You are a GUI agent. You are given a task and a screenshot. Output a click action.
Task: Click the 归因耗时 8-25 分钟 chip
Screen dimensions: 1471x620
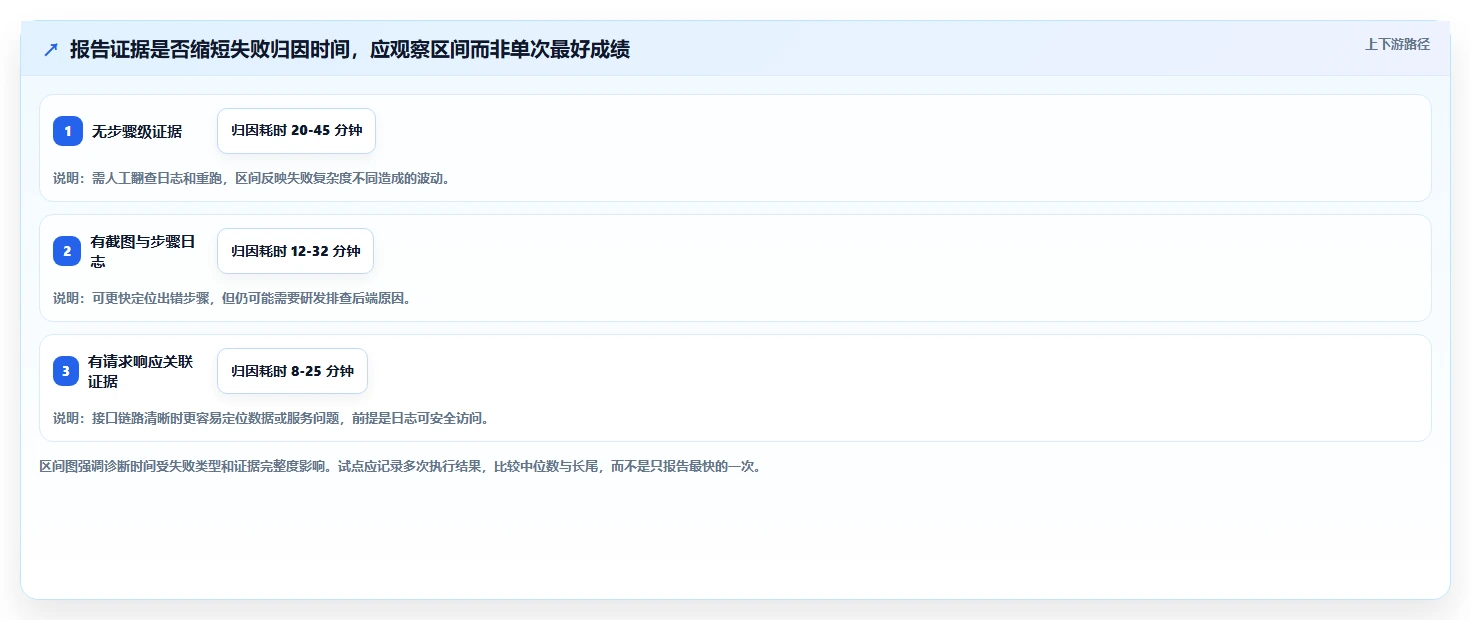click(x=292, y=371)
